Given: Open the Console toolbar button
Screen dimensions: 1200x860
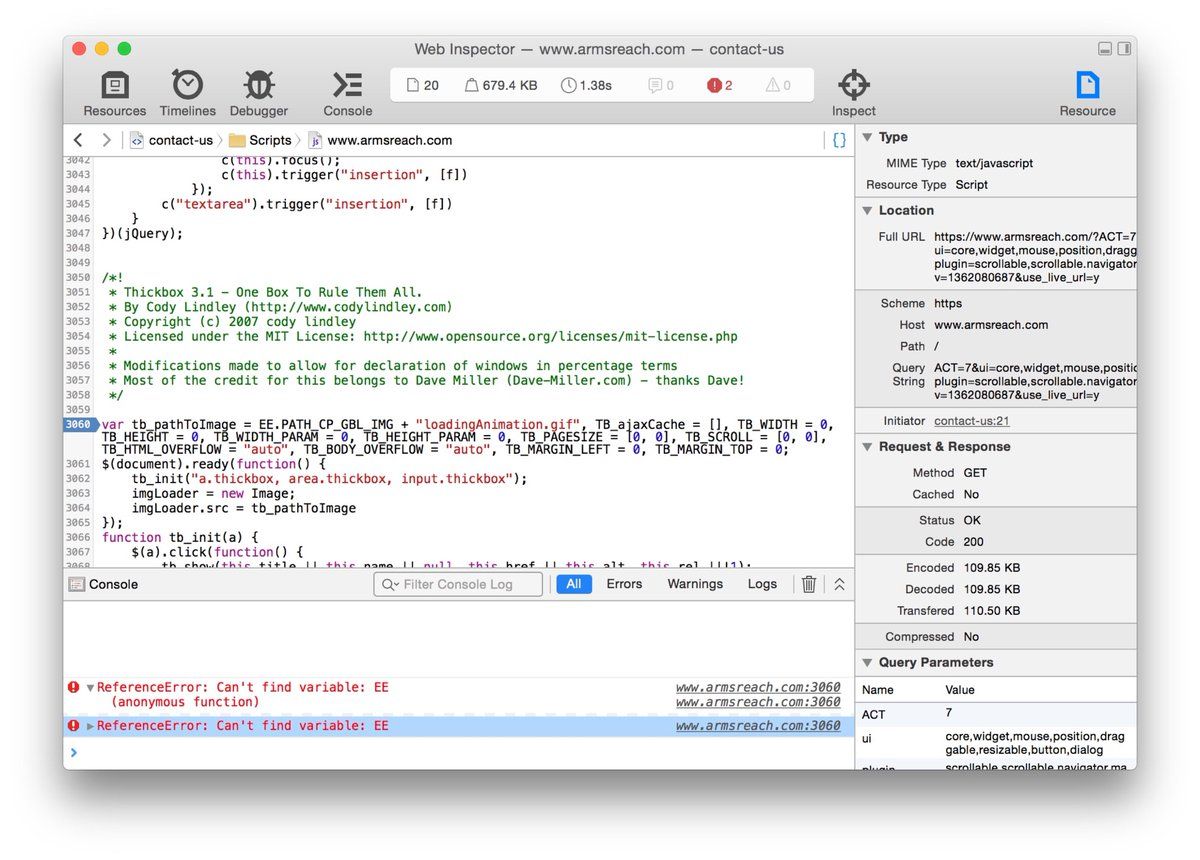Looking at the screenshot, I should pyautogui.click(x=347, y=94).
